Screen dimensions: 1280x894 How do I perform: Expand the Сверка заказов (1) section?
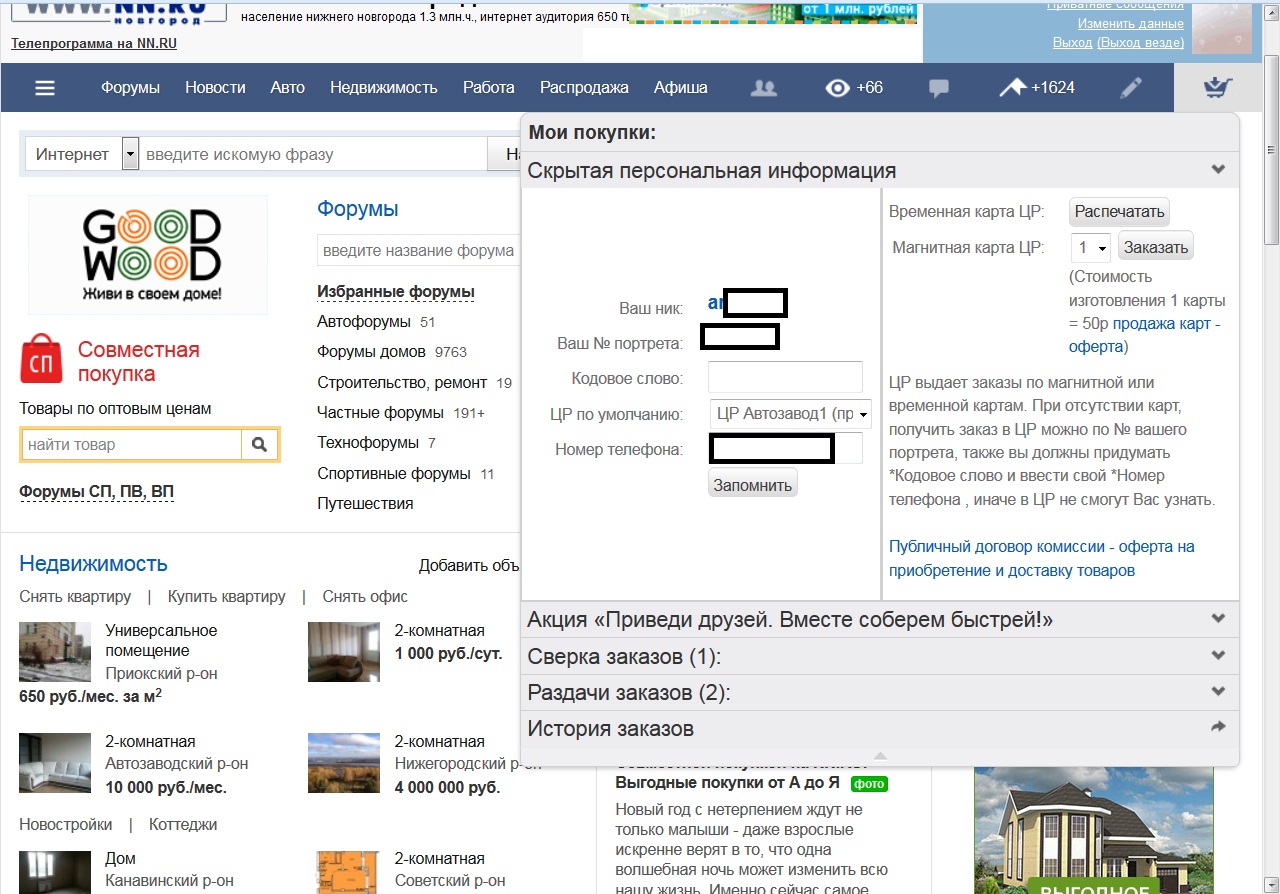1217,656
